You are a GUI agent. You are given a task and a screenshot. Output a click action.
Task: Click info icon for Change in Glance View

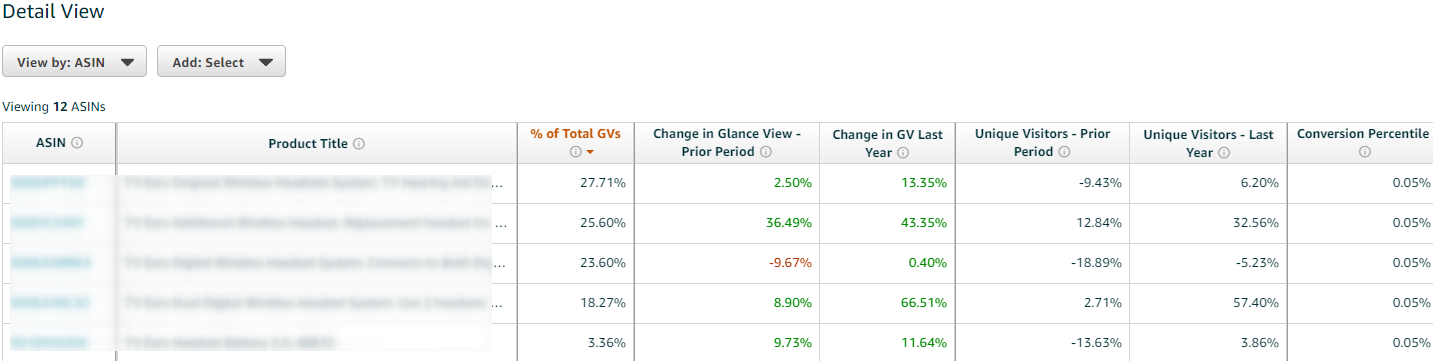click(x=765, y=152)
